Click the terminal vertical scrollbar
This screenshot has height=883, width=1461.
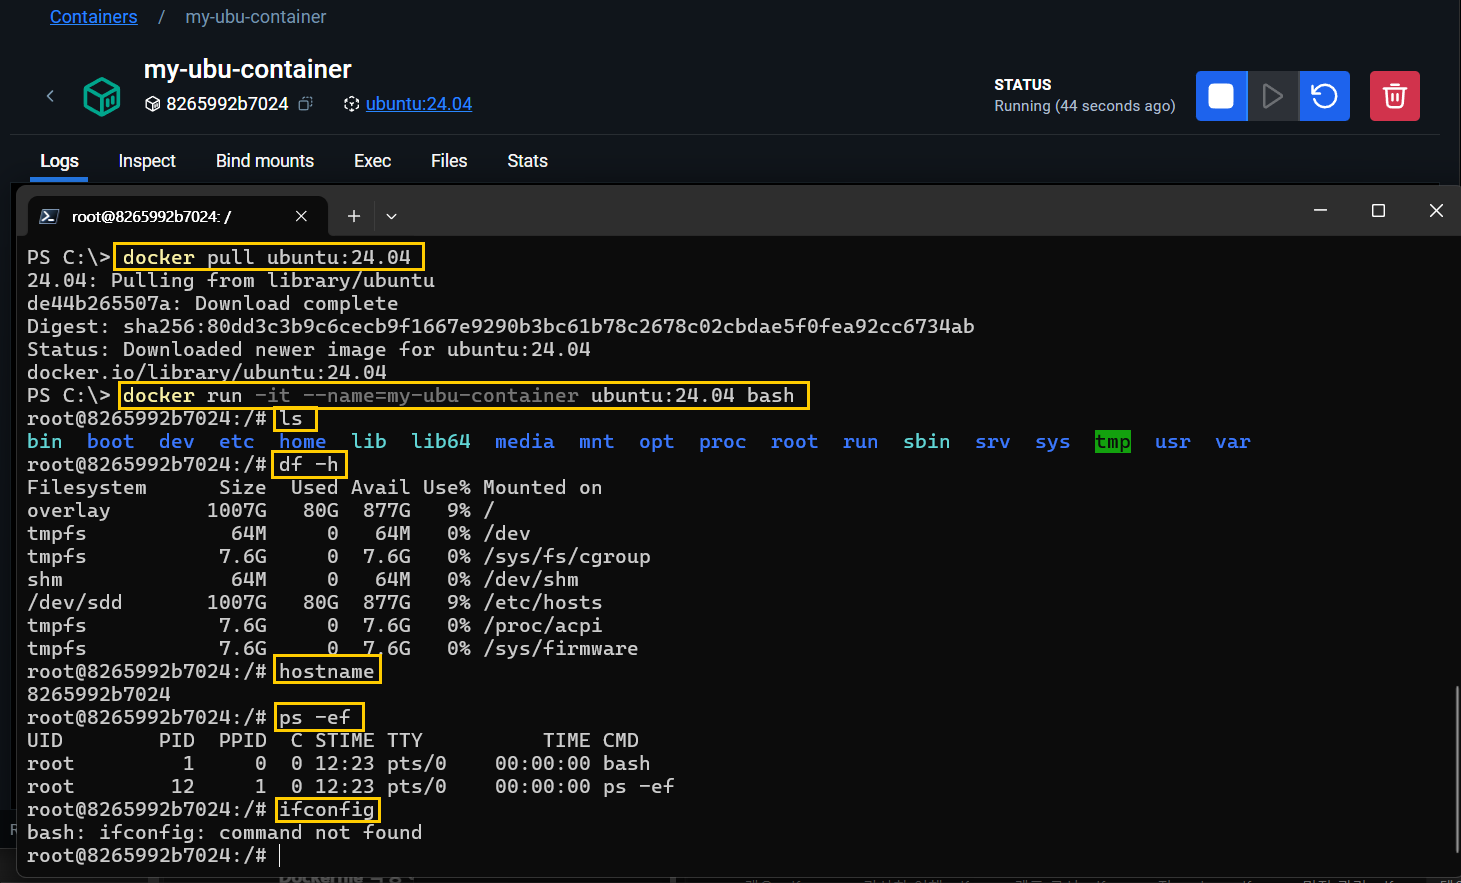(x=1457, y=768)
